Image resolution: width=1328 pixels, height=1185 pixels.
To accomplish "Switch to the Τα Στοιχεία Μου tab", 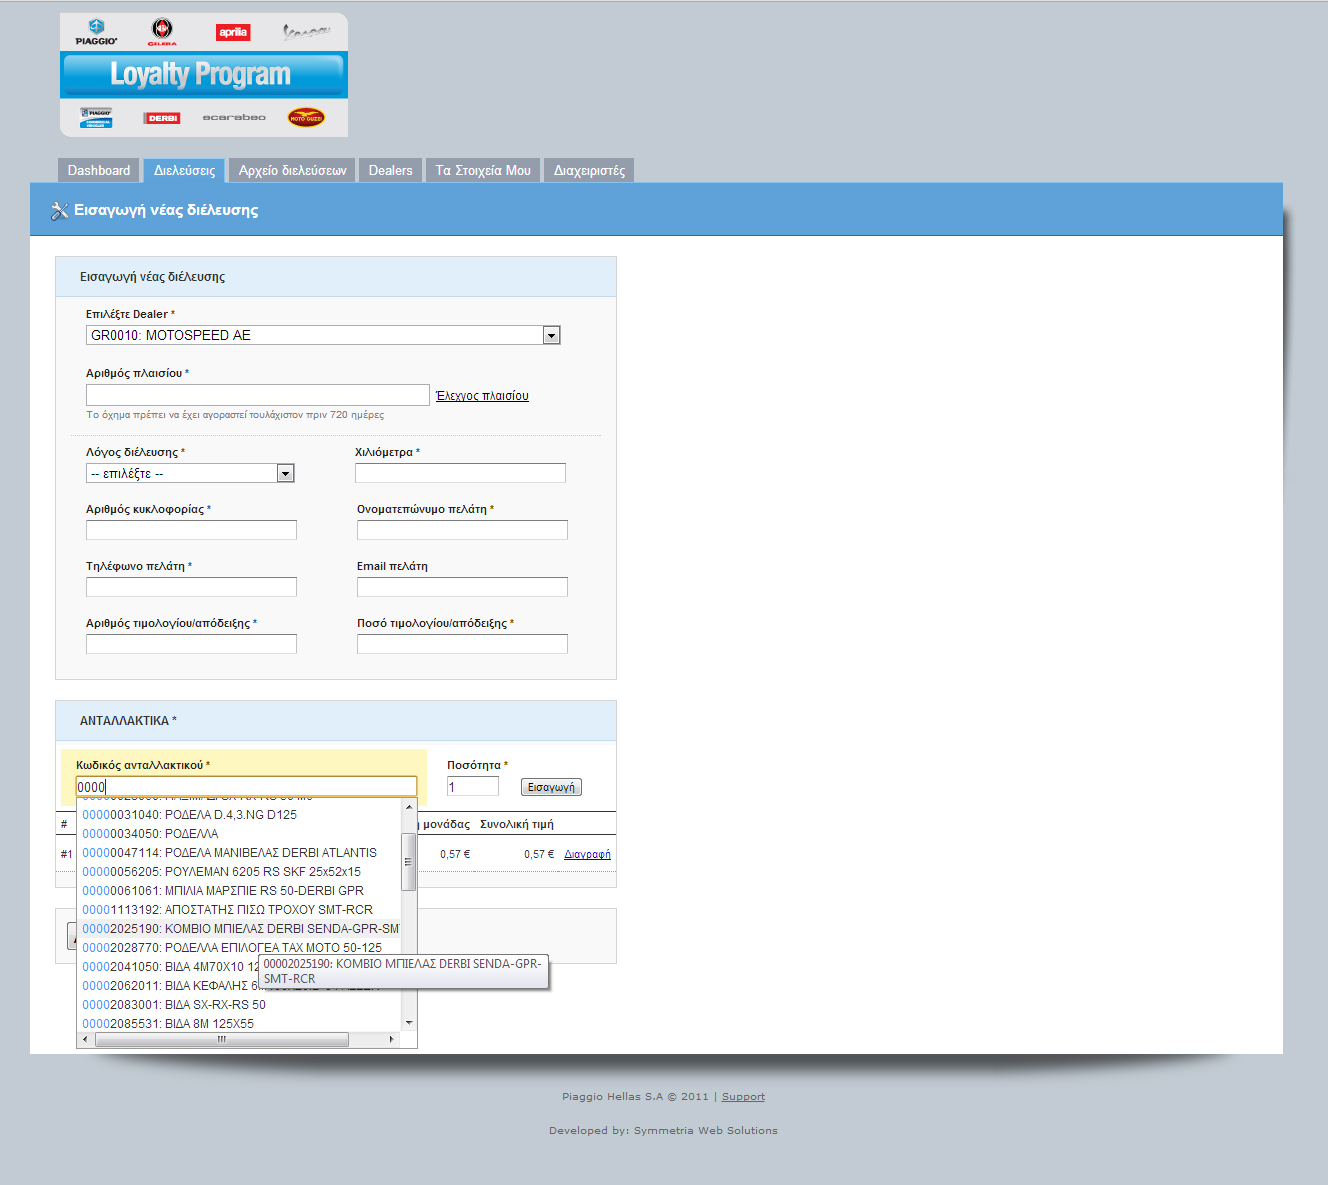I will coord(483,170).
